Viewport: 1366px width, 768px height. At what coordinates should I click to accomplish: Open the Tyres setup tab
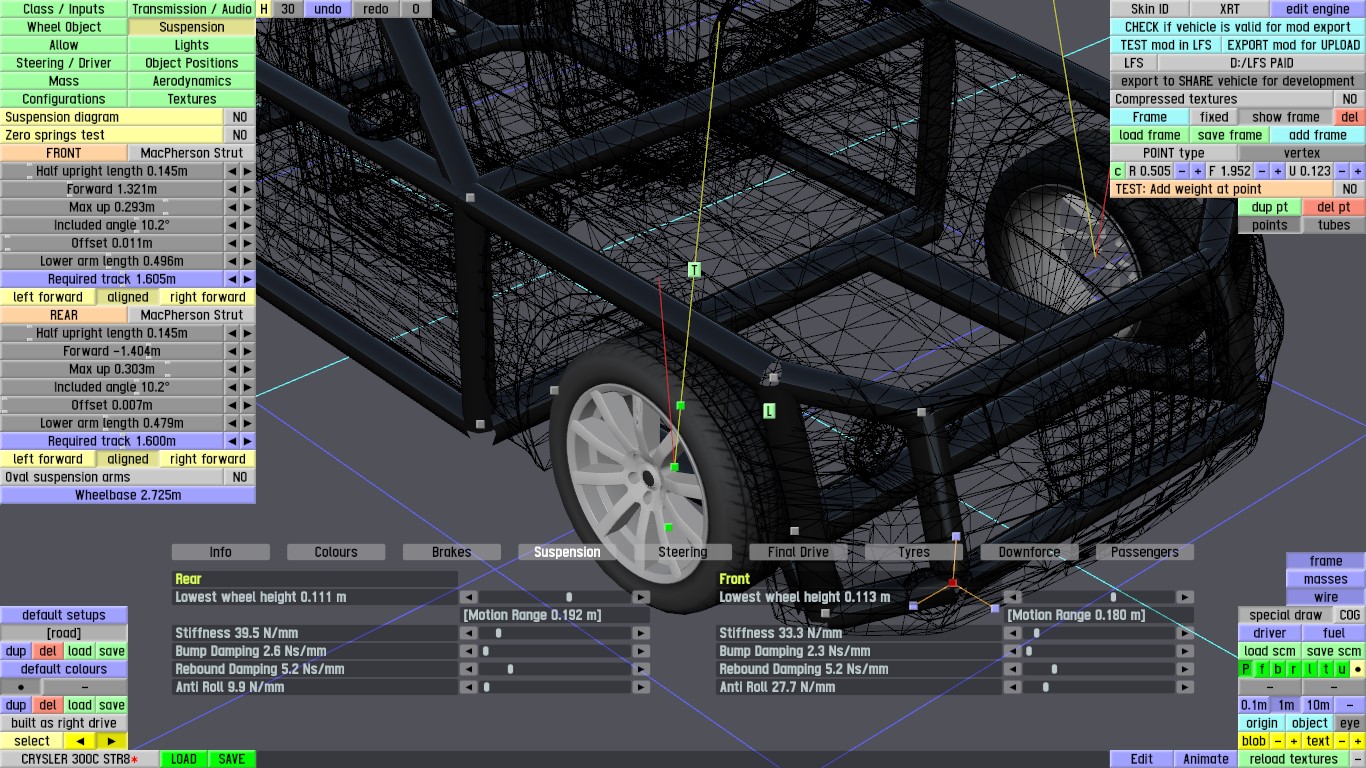click(x=914, y=552)
